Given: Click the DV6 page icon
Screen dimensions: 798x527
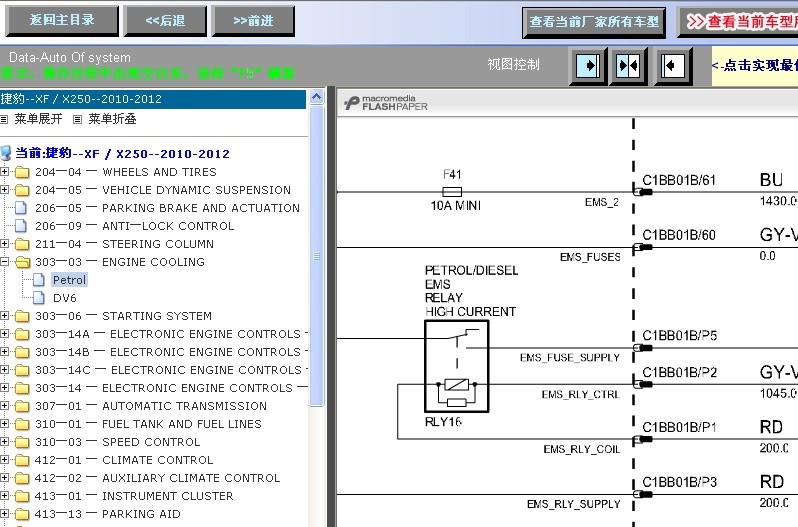Looking at the screenshot, I should point(39,298).
